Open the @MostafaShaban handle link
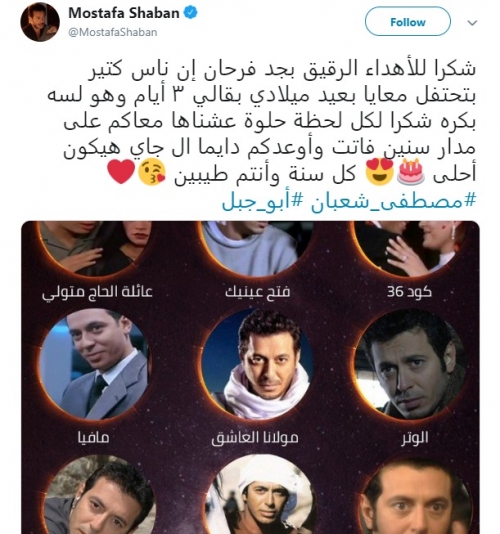The height and width of the screenshot is (534, 500). [113, 32]
